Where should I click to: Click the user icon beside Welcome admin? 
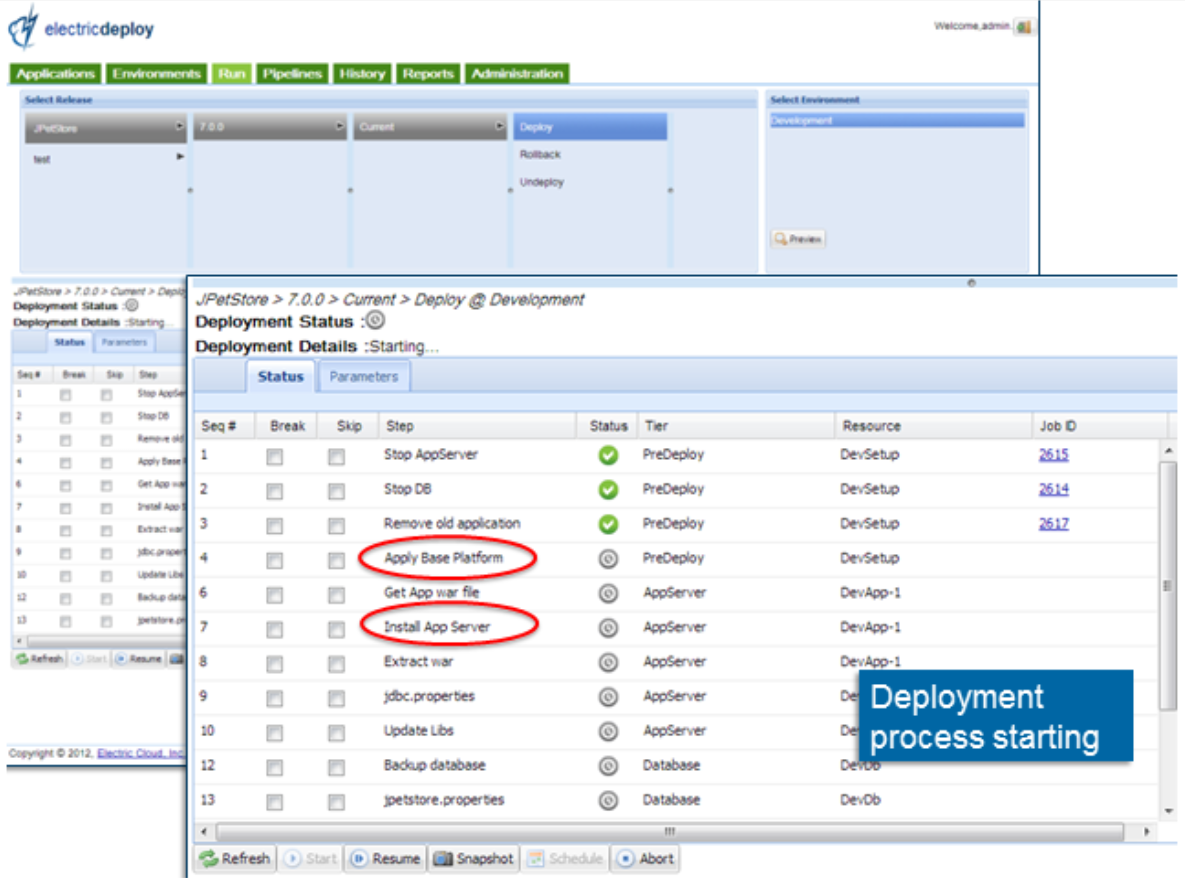(1024, 26)
